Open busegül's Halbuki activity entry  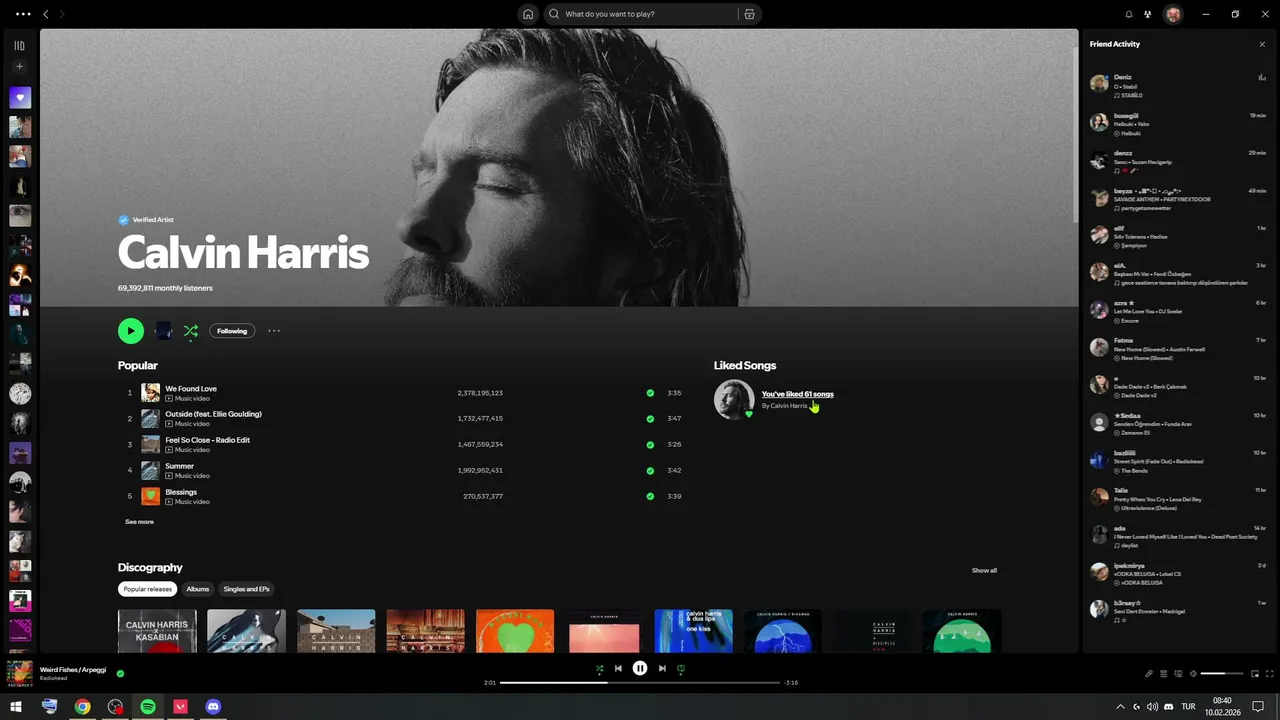coord(1178,124)
